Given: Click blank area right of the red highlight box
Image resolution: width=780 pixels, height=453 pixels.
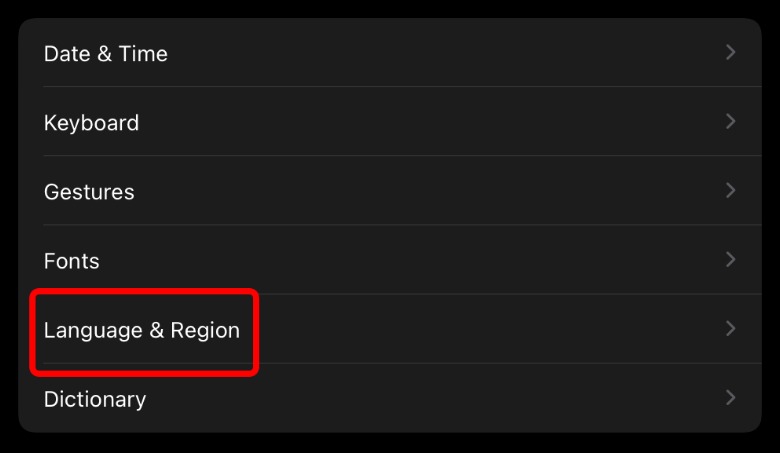Looking at the screenshot, I should tap(480, 330).
